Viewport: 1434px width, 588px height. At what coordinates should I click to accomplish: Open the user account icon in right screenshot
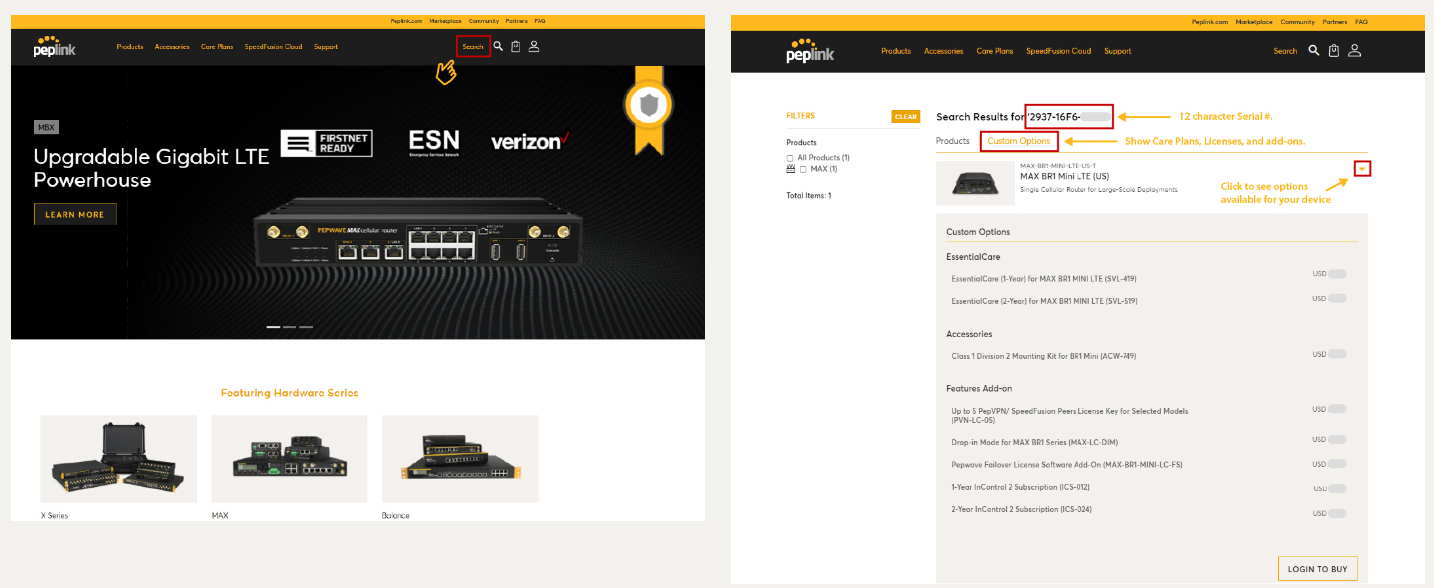tap(1355, 51)
